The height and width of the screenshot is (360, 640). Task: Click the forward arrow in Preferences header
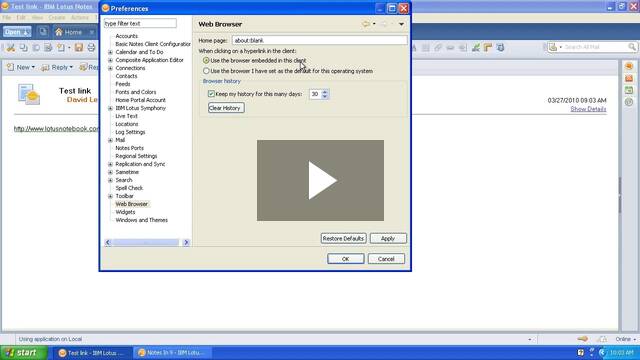384,24
